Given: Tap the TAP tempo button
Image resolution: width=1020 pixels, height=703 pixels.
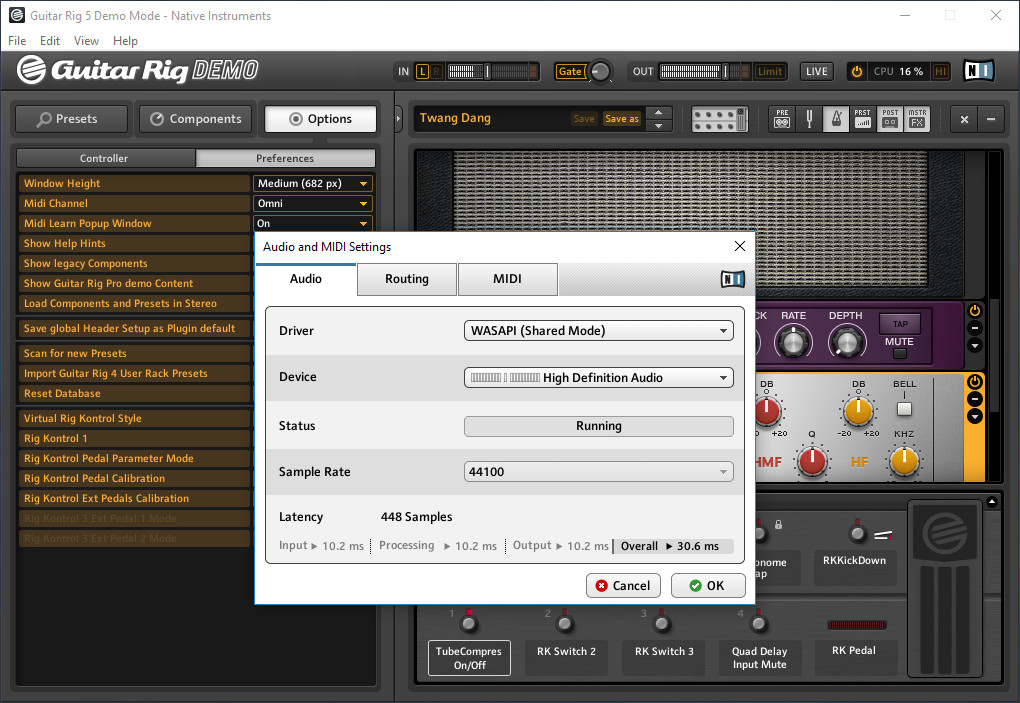Looking at the screenshot, I should point(900,324).
